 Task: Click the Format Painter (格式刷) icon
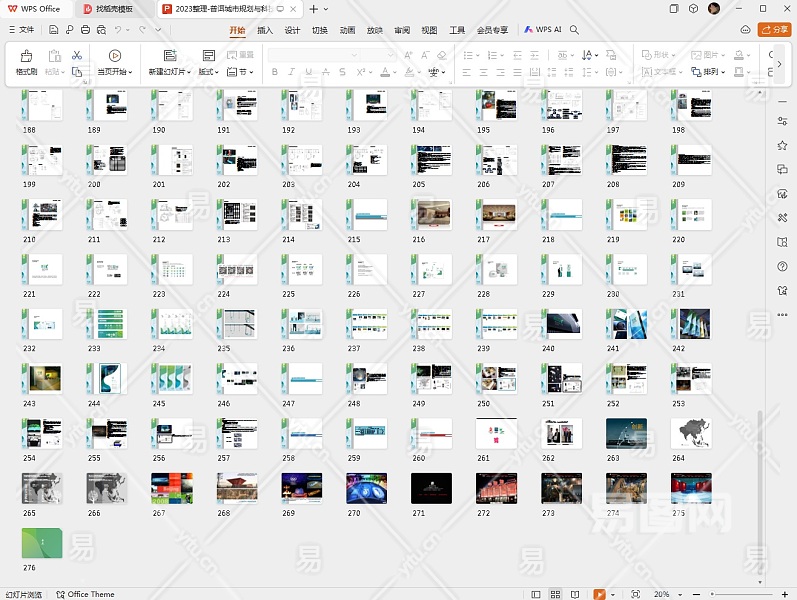click(26, 57)
